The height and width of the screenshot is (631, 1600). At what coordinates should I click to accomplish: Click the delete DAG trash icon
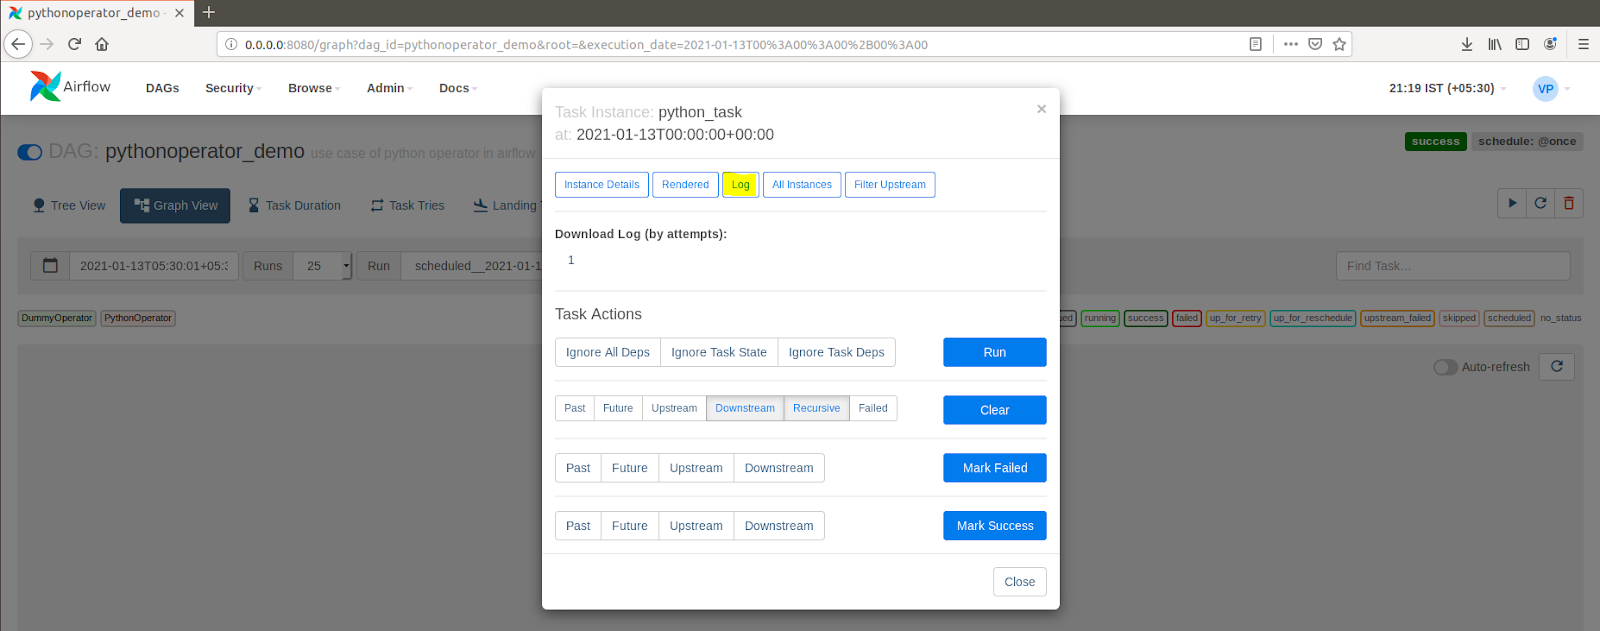(1568, 203)
